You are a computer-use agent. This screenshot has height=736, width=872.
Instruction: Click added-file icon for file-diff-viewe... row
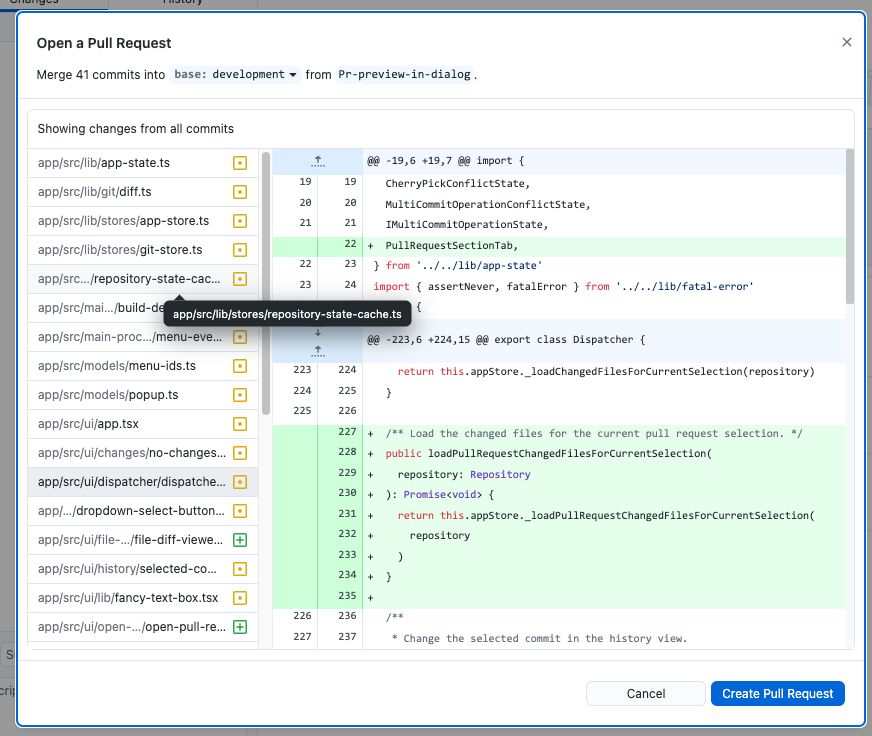click(x=240, y=540)
